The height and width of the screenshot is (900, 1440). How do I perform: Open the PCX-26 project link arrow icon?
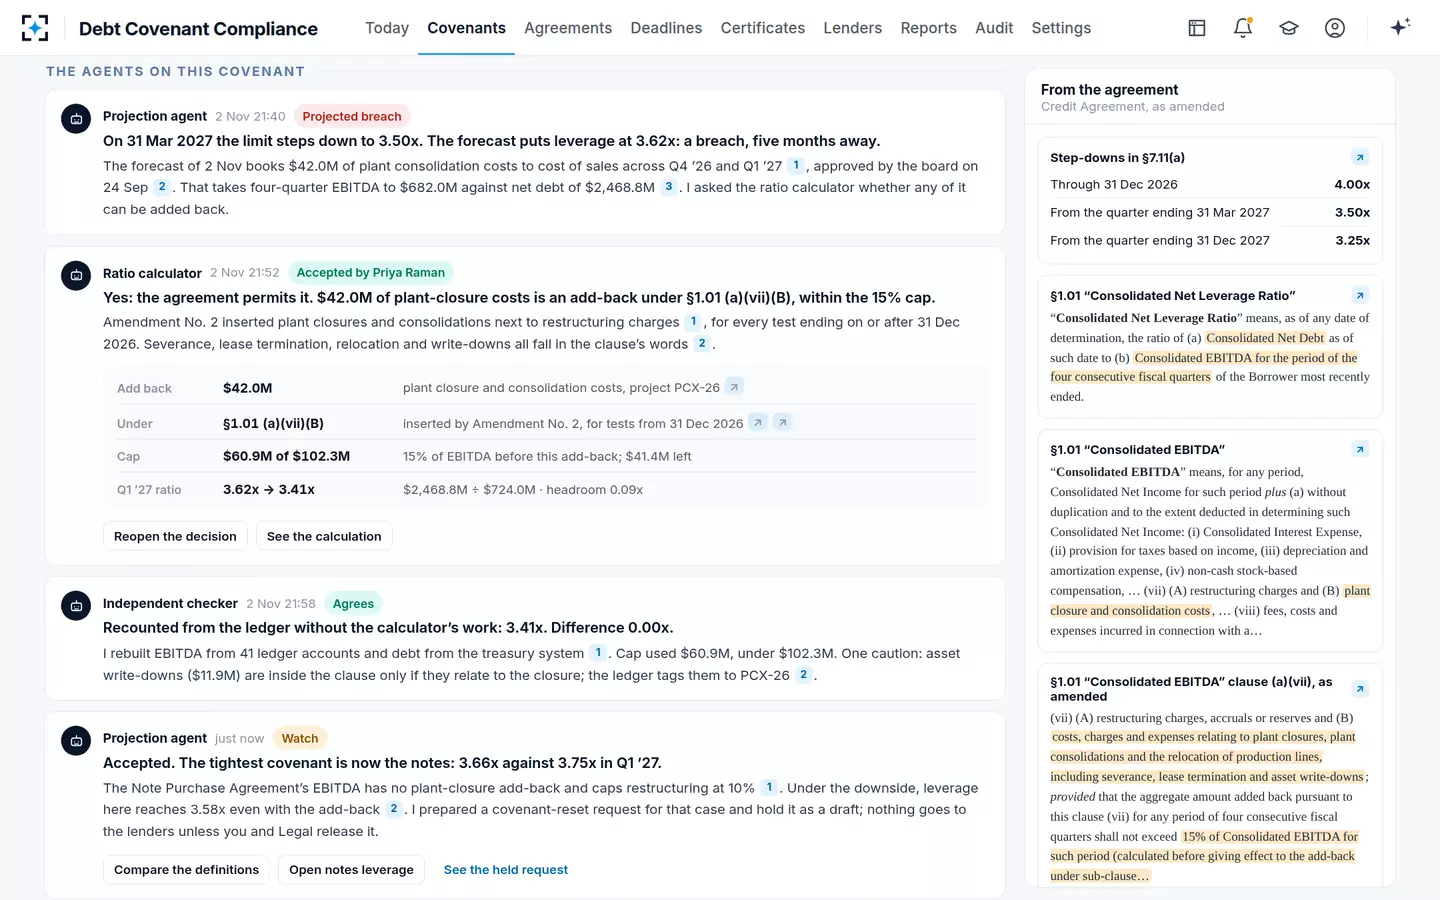click(x=734, y=387)
